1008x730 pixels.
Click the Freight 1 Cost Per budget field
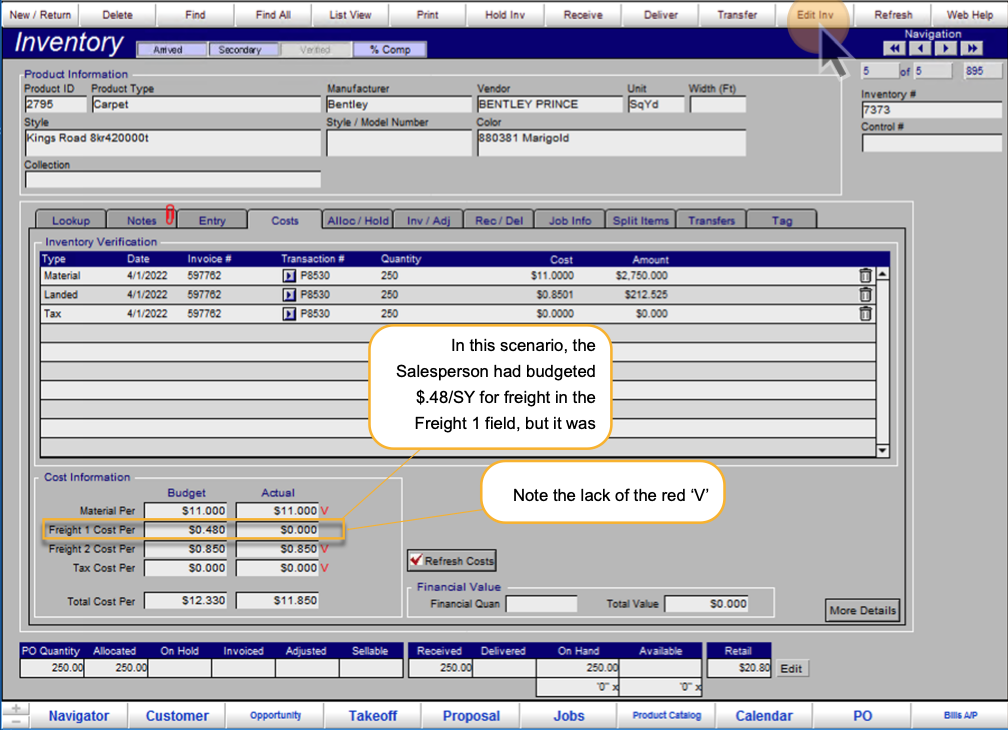point(185,530)
